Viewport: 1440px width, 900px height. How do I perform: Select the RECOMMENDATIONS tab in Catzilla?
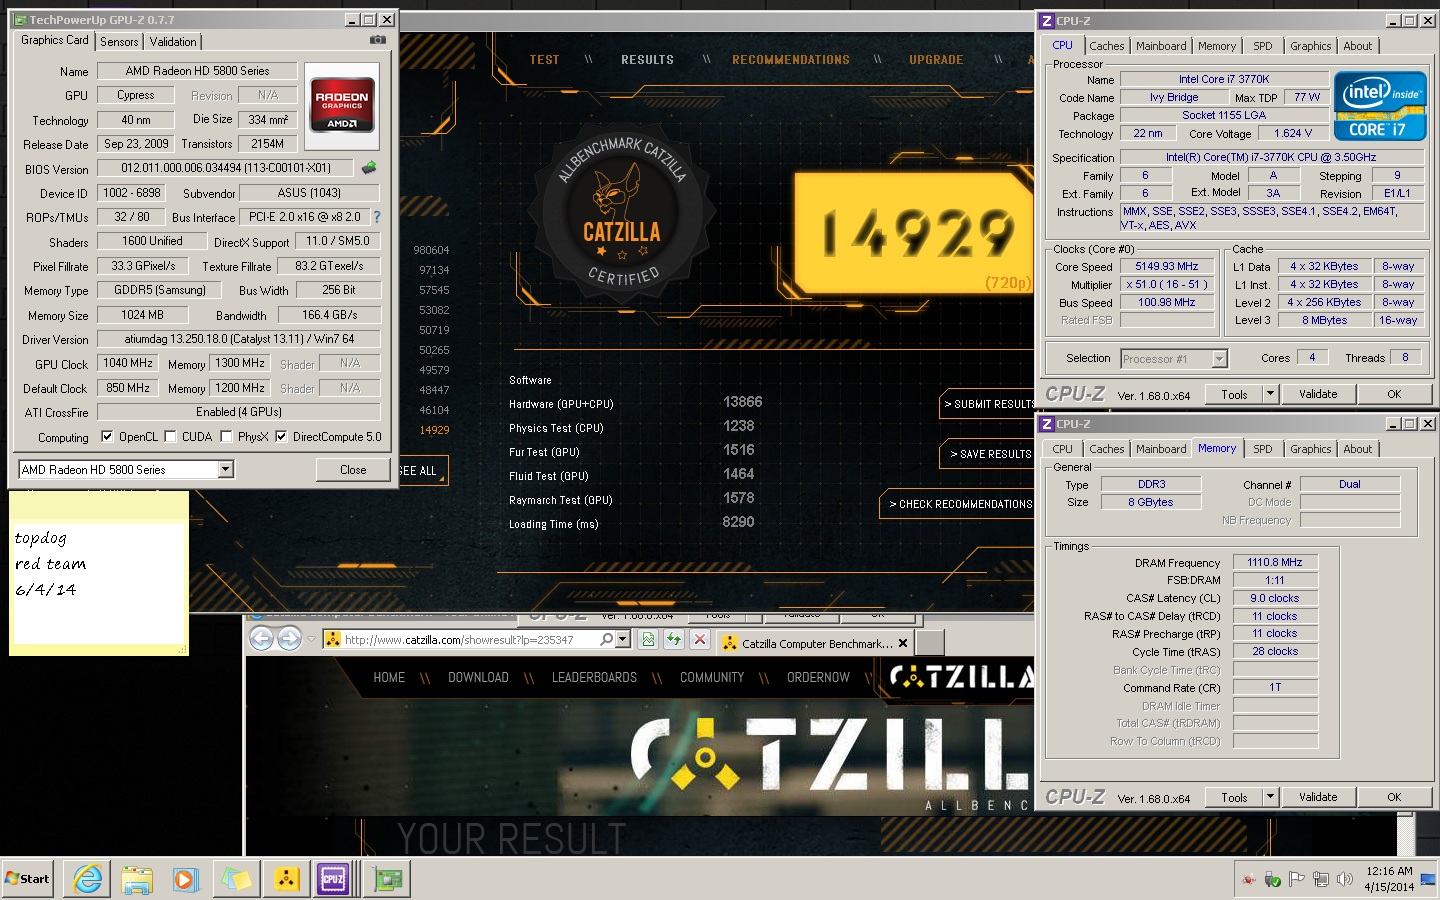[790, 60]
